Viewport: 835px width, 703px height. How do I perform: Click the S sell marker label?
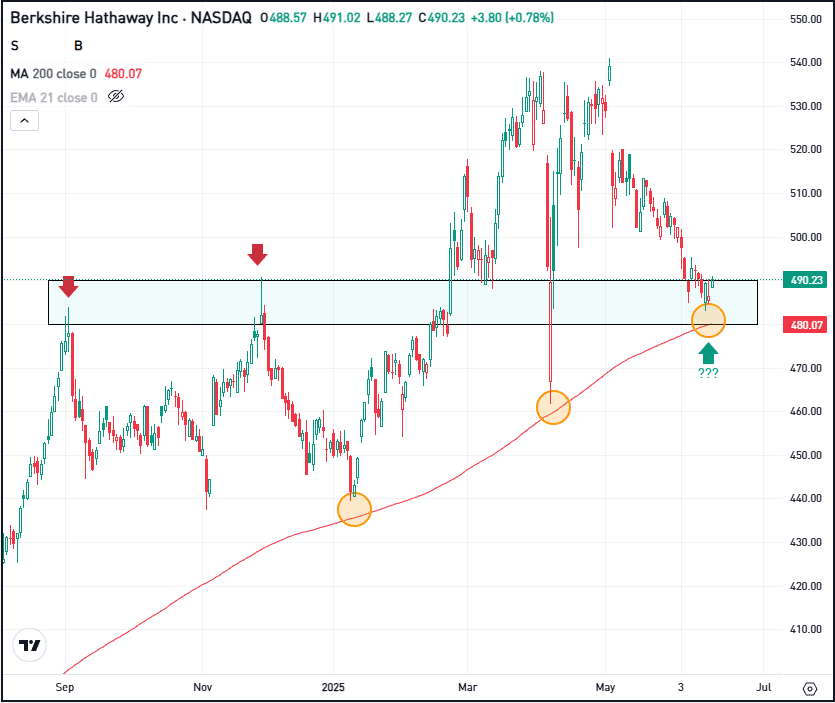(15, 46)
